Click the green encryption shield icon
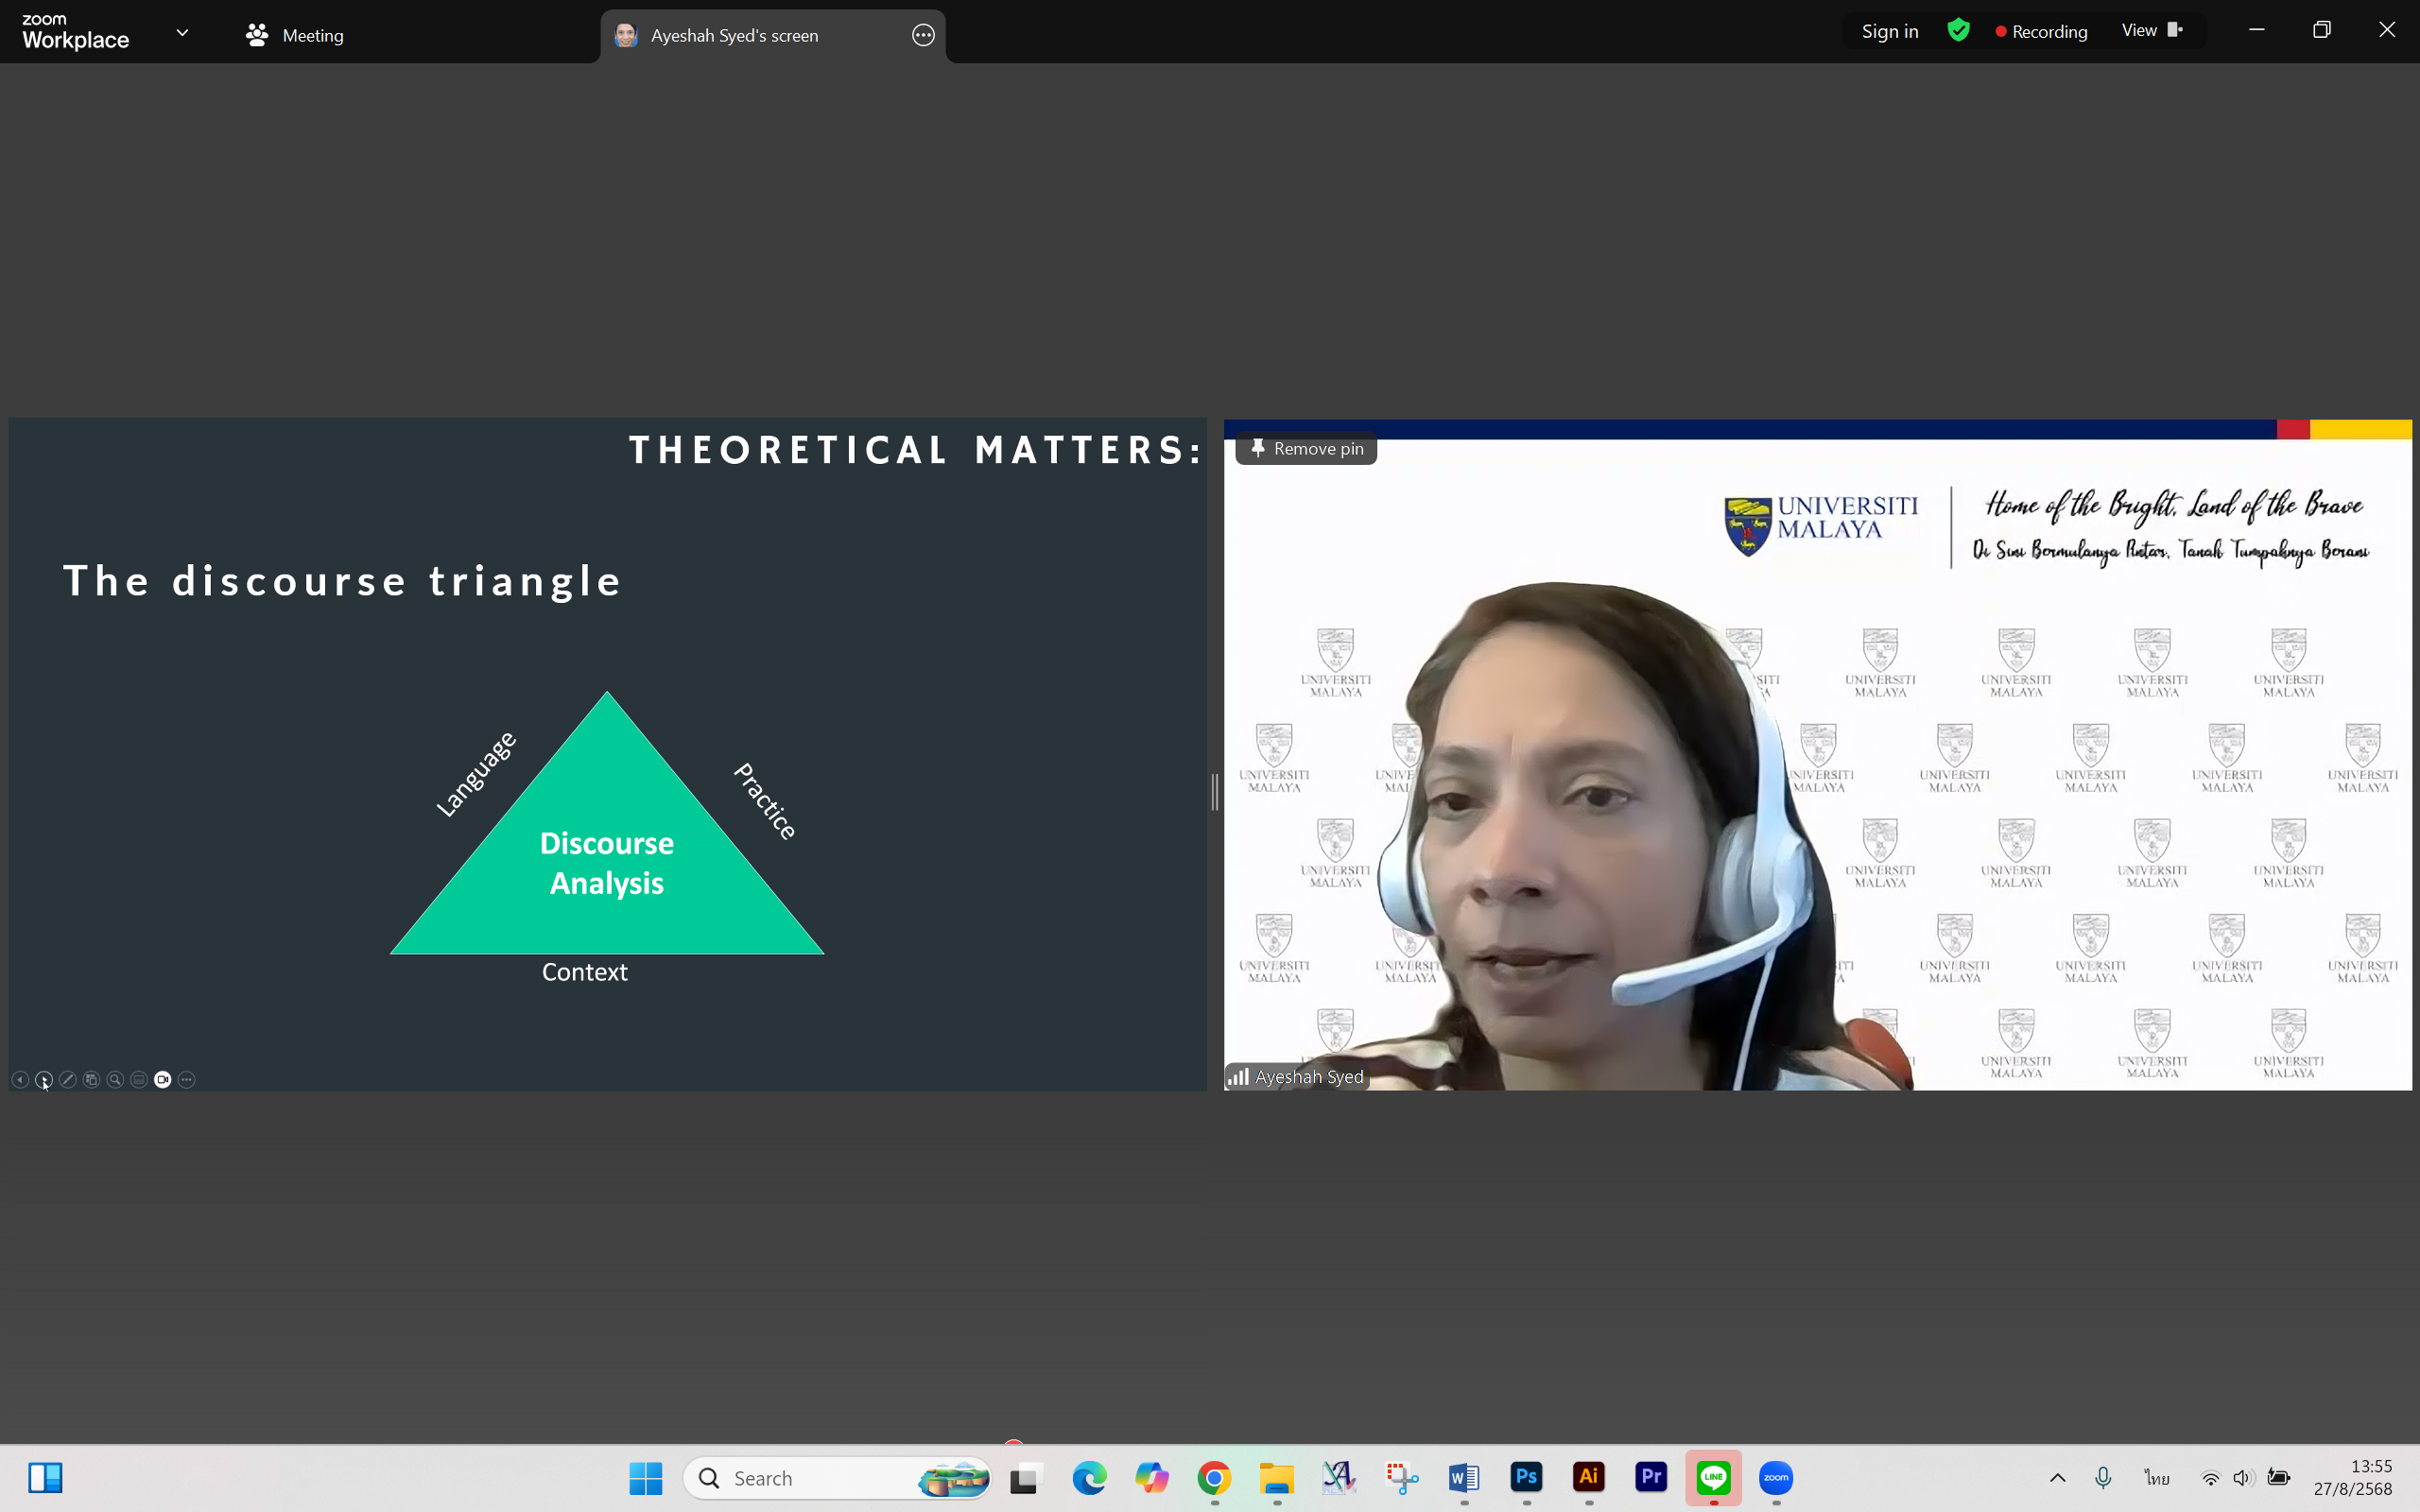Viewport: 2420px width, 1512px height. tap(1958, 31)
